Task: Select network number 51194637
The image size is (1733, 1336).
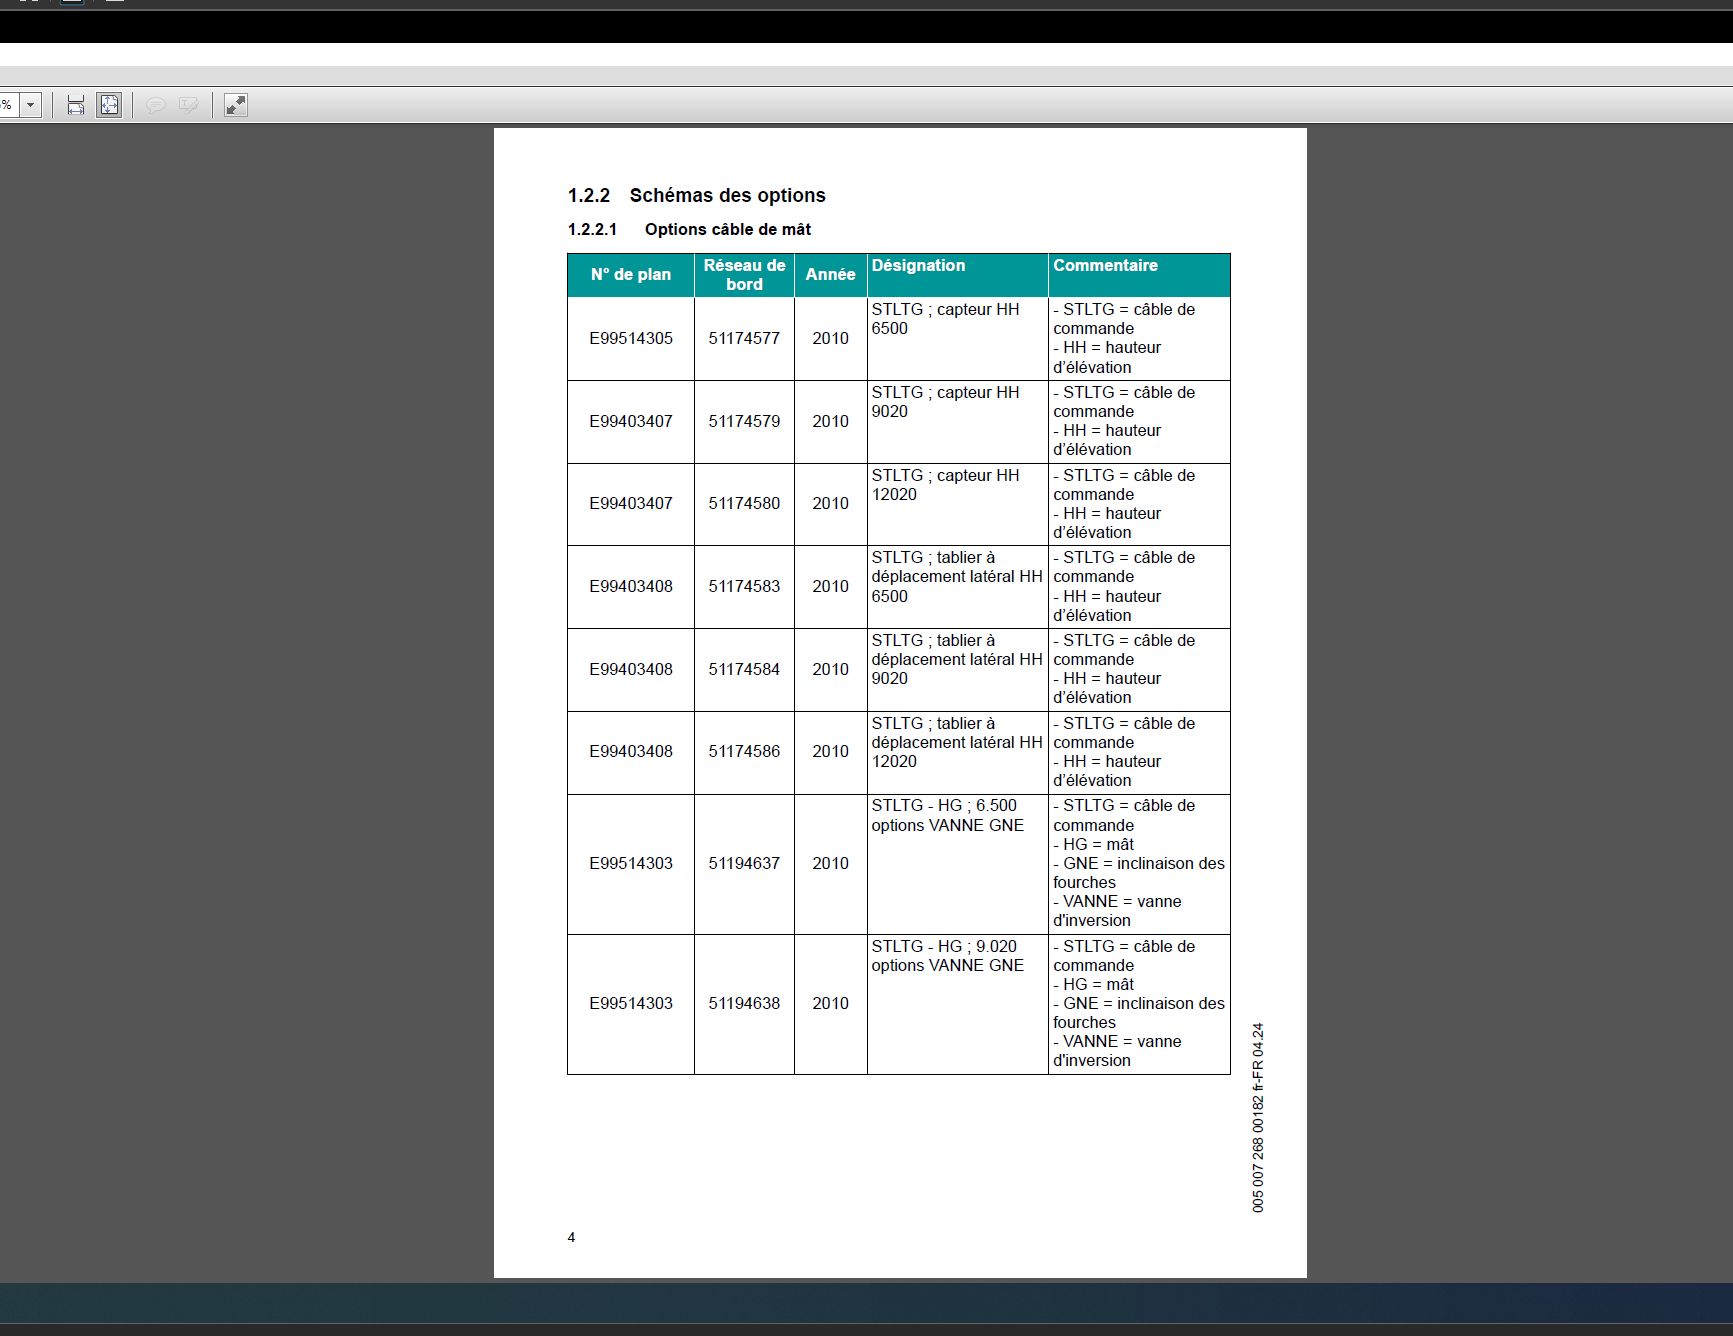Action: 744,863
